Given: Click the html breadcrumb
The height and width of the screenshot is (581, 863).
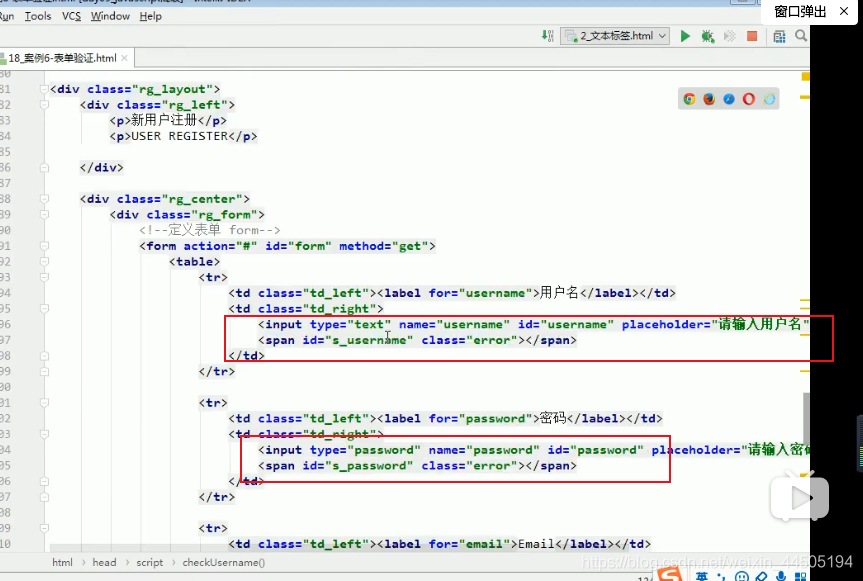Looking at the screenshot, I should [62, 562].
